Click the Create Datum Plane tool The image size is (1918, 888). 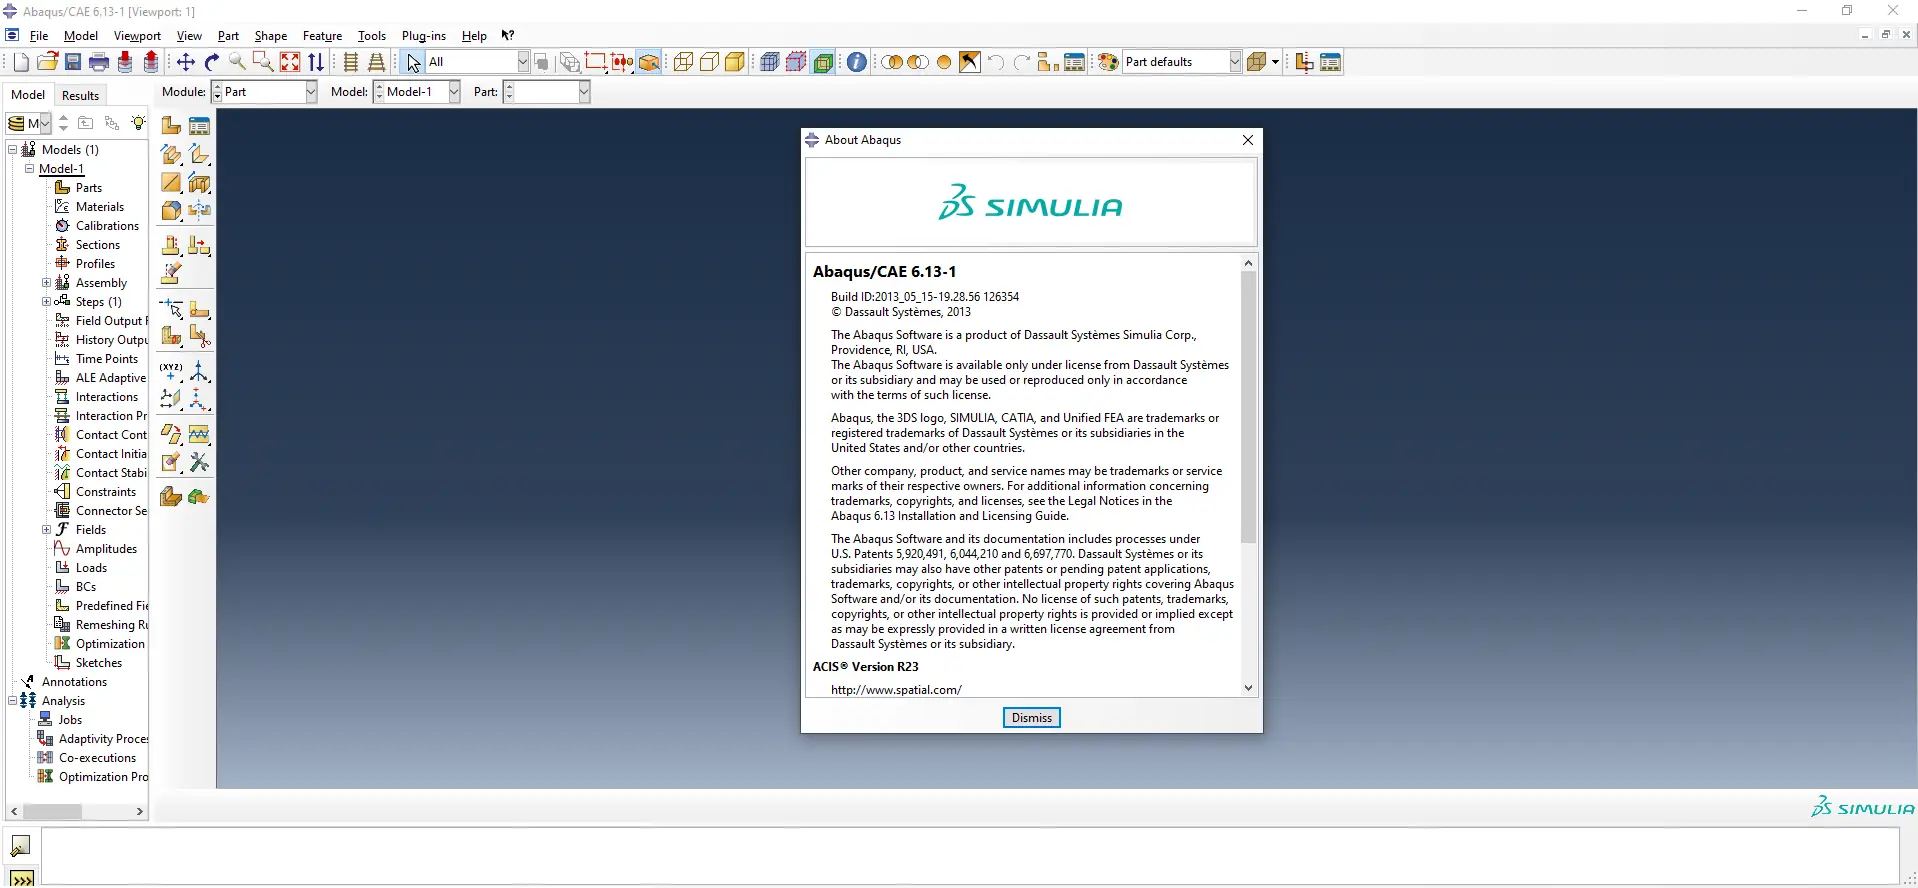(171, 400)
